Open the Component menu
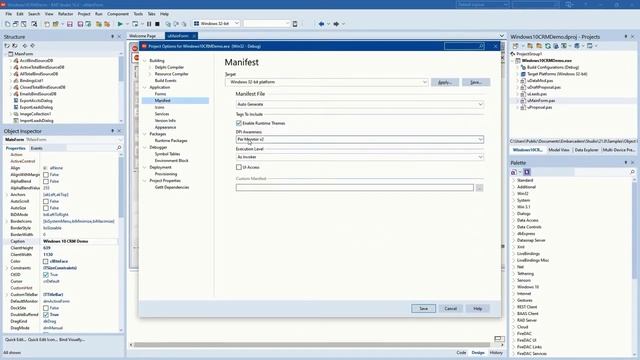The height and width of the screenshot is (360, 640). point(118,14)
